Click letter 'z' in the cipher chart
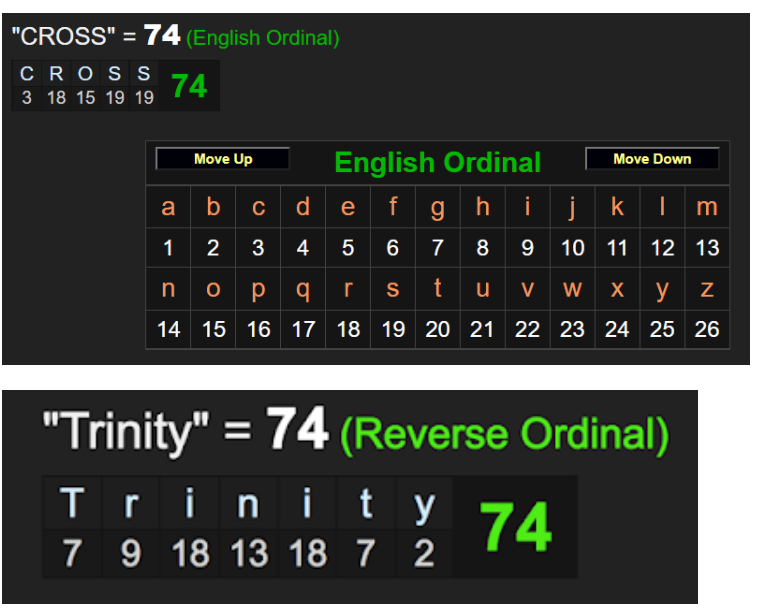This screenshot has width=757, height=616. coord(707,289)
